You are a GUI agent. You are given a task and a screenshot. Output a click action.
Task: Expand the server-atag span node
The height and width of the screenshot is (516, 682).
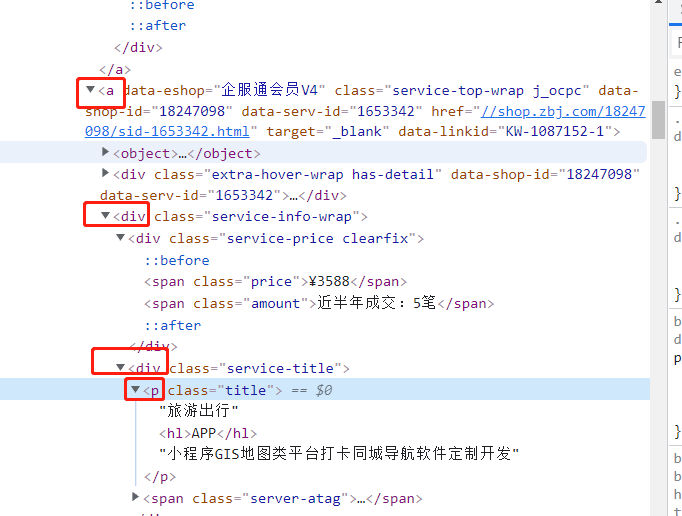[135, 497]
